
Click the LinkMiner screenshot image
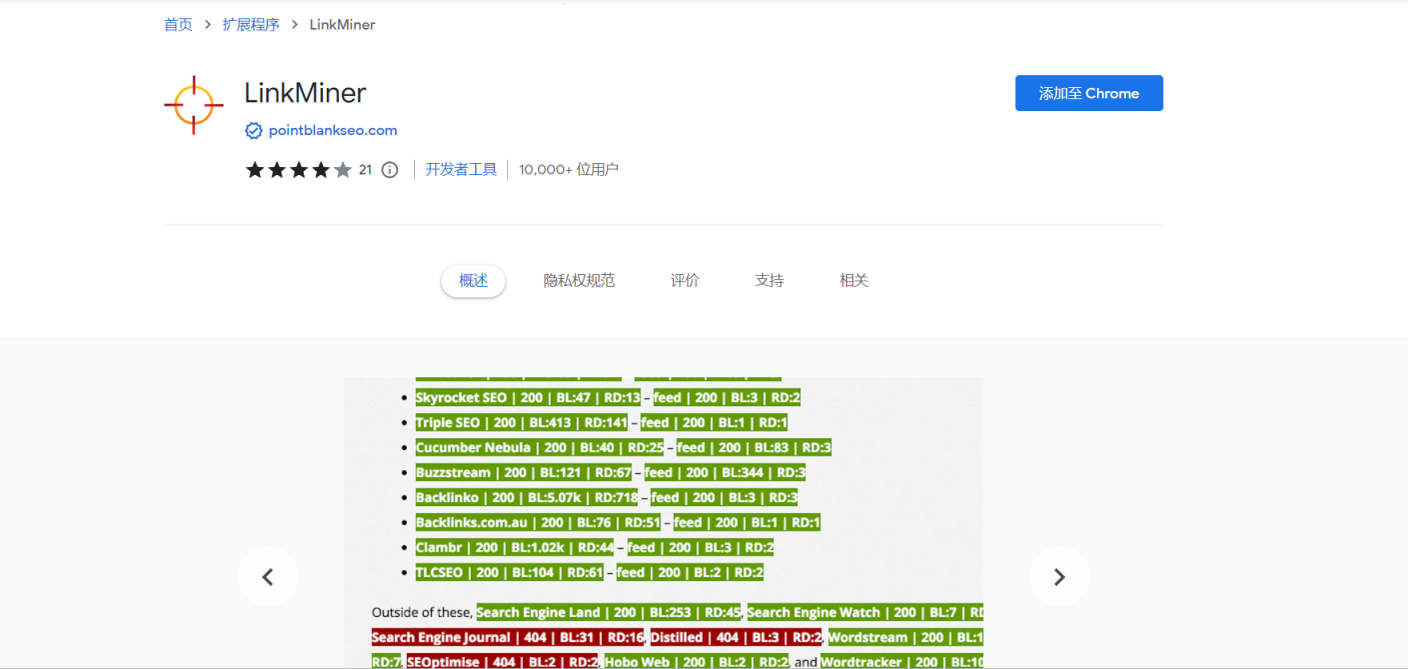(663, 520)
